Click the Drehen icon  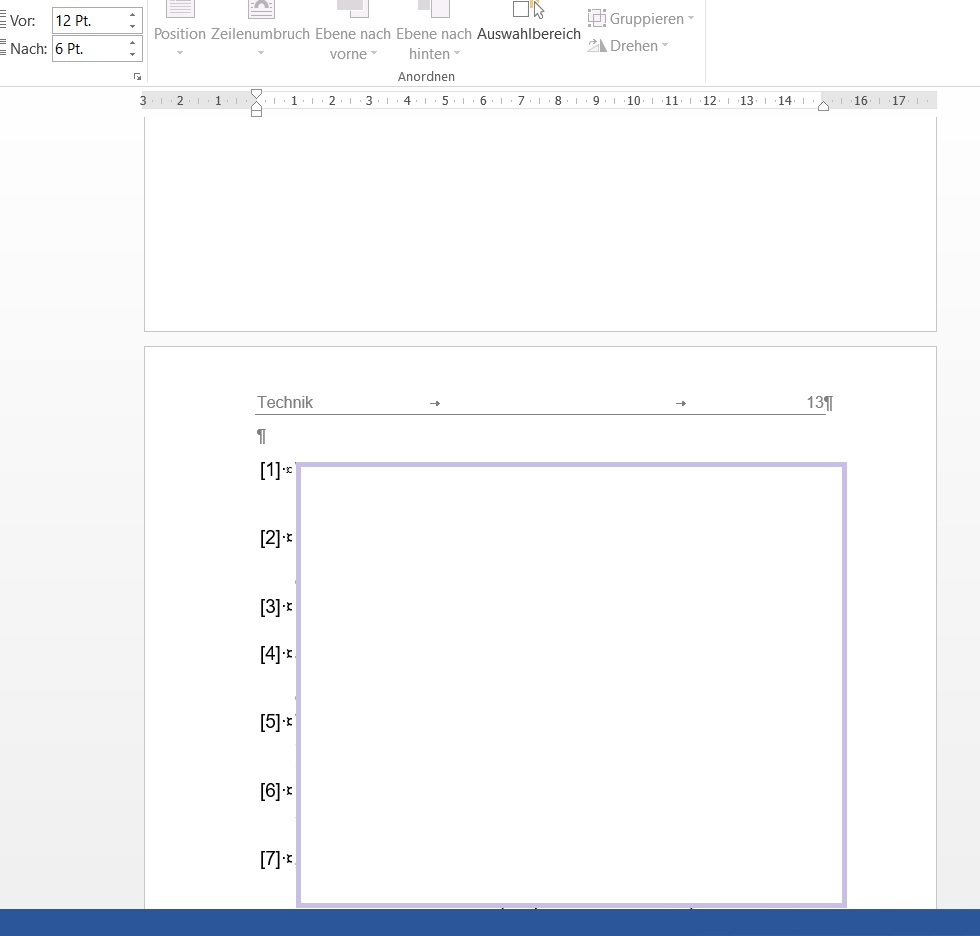597,46
